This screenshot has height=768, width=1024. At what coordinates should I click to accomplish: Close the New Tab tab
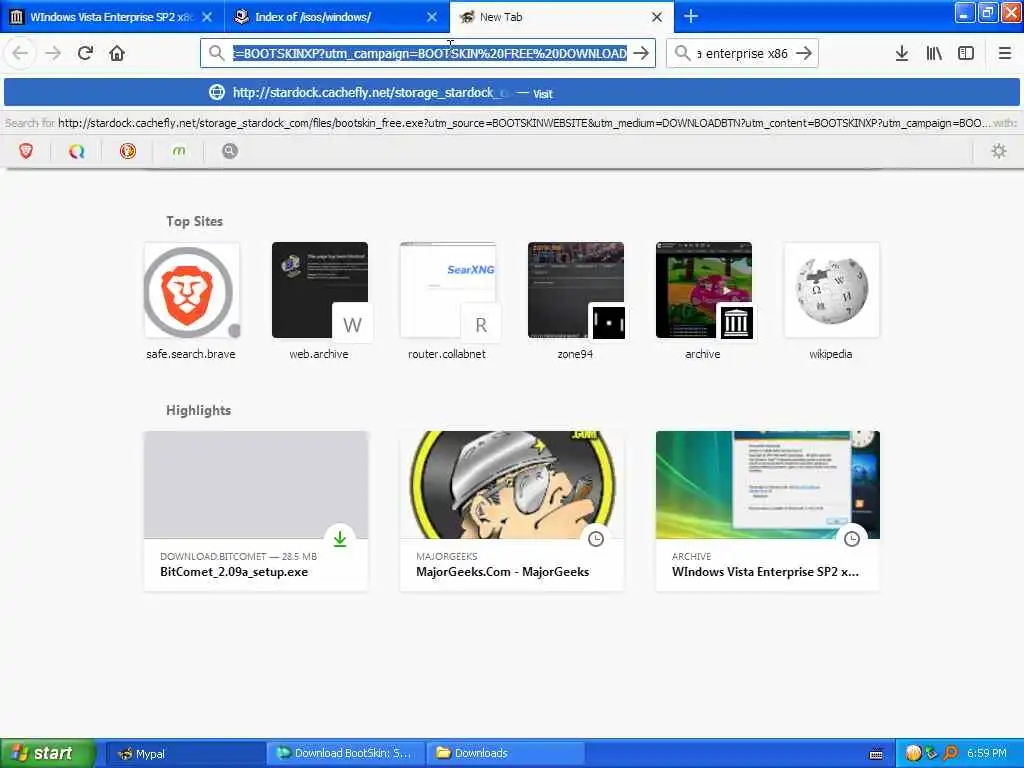click(x=657, y=17)
